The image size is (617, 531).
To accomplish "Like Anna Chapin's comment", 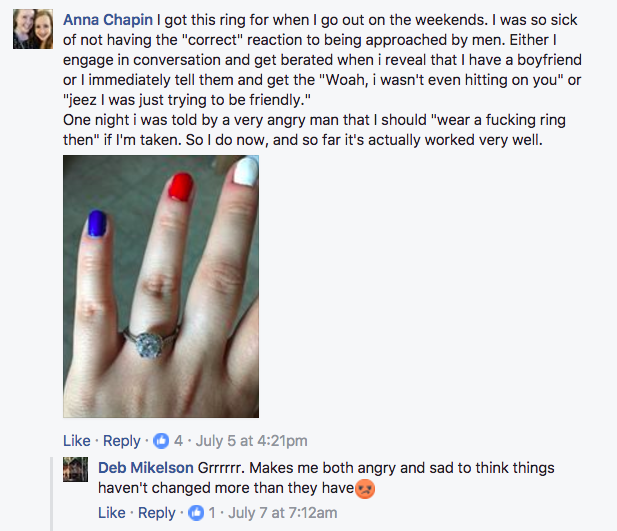I will coord(76,441).
